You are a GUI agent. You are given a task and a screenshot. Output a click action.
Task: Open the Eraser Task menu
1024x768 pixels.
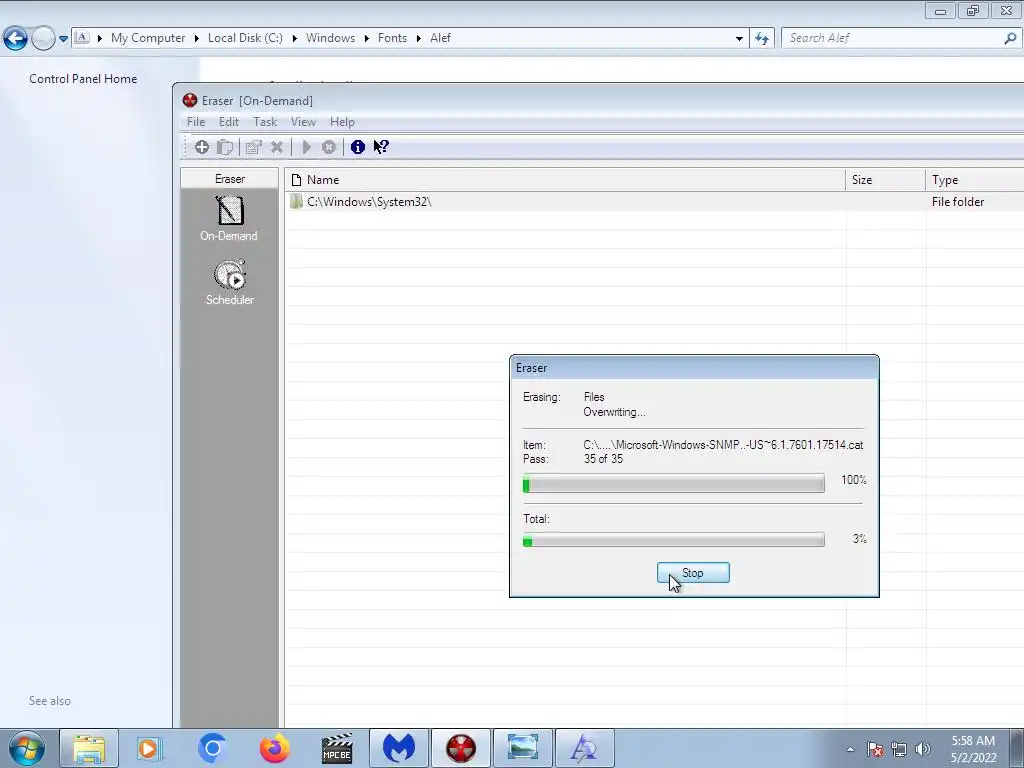[265, 122]
